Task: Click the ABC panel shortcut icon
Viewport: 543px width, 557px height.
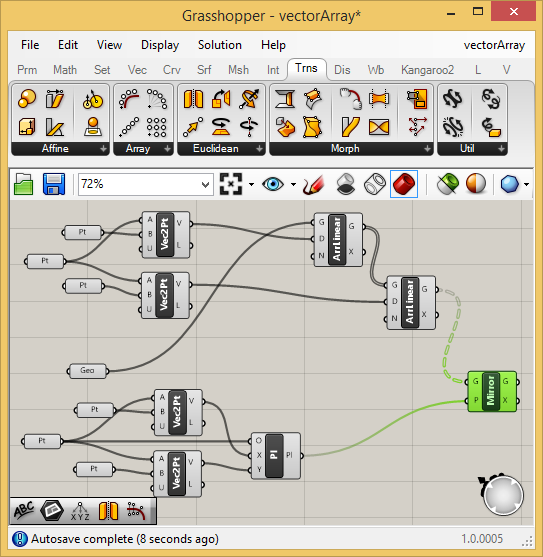Action: (24, 511)
